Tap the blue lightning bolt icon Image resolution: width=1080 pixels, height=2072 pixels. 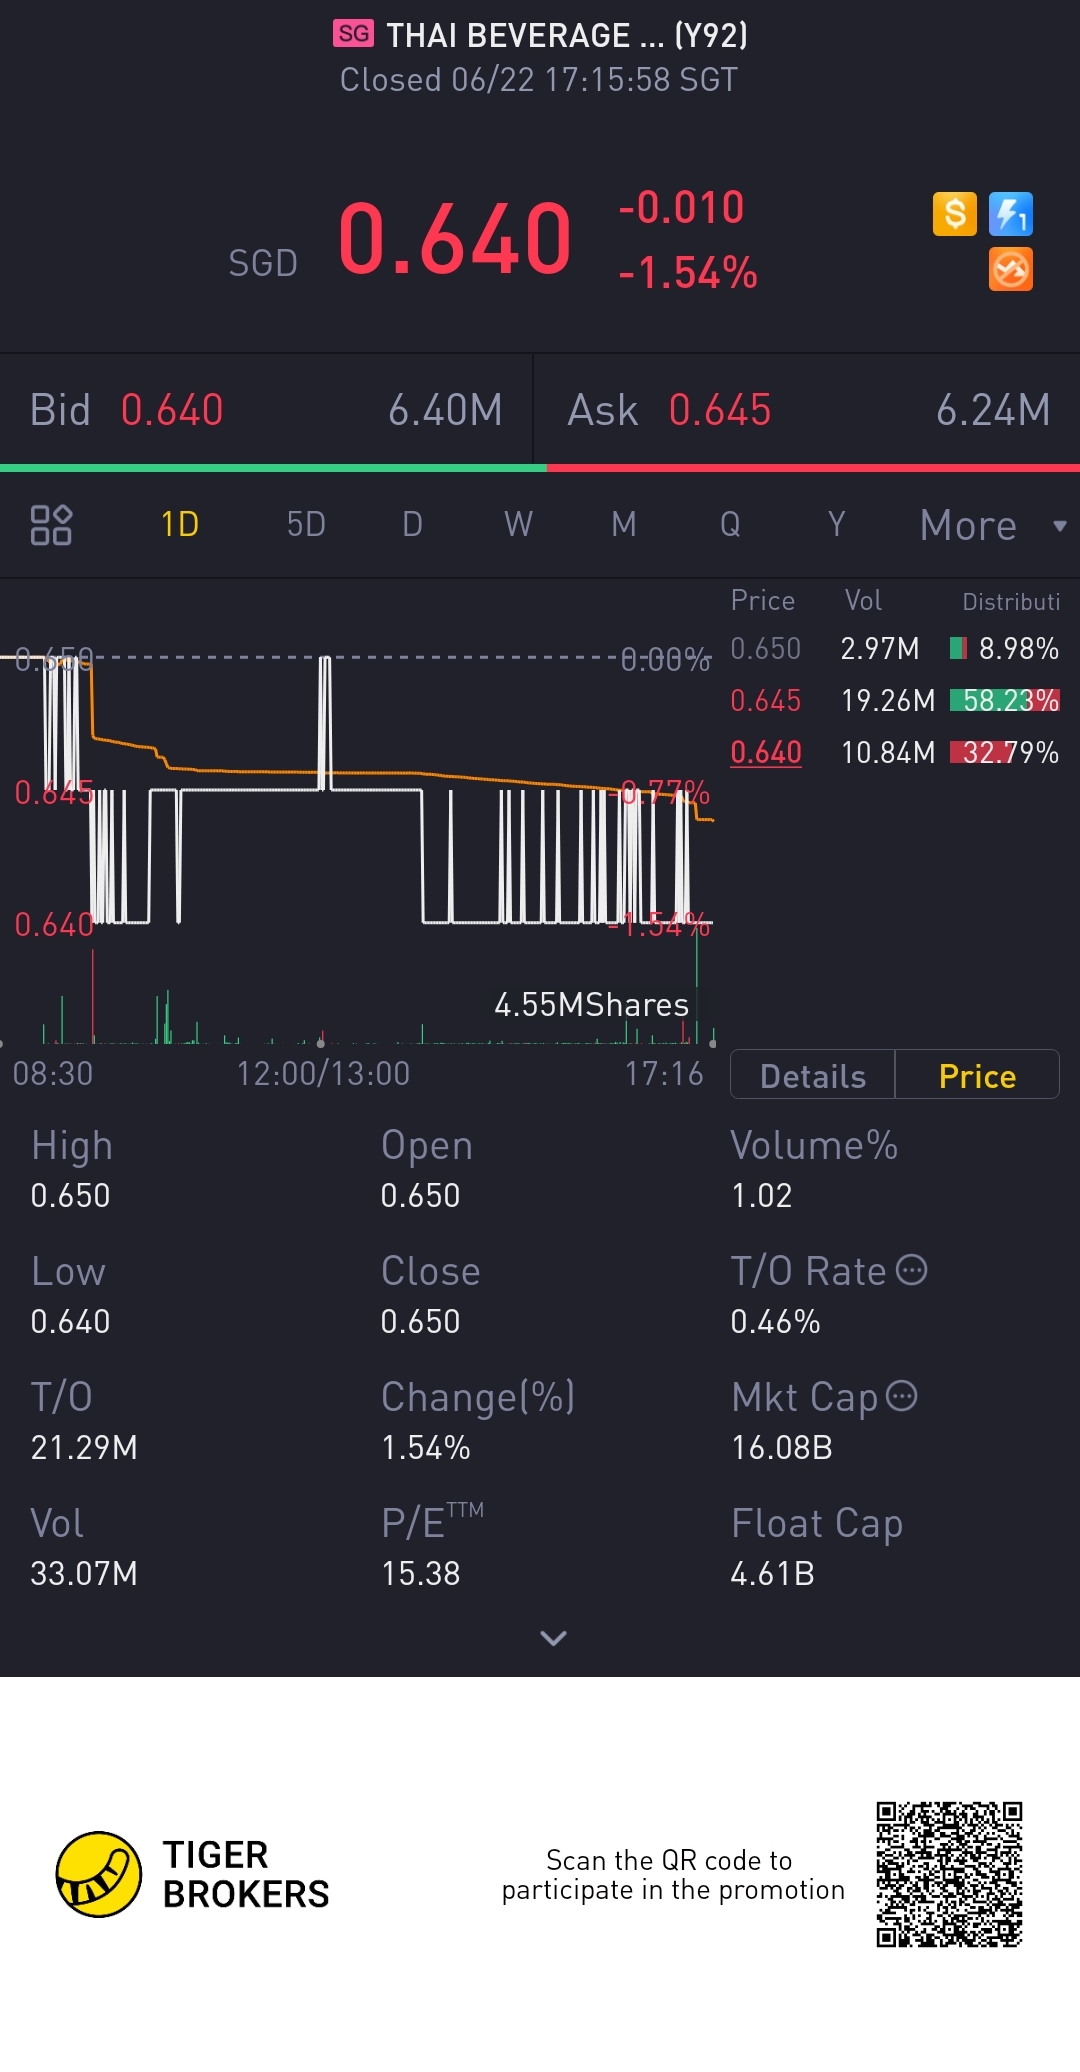1011,214
